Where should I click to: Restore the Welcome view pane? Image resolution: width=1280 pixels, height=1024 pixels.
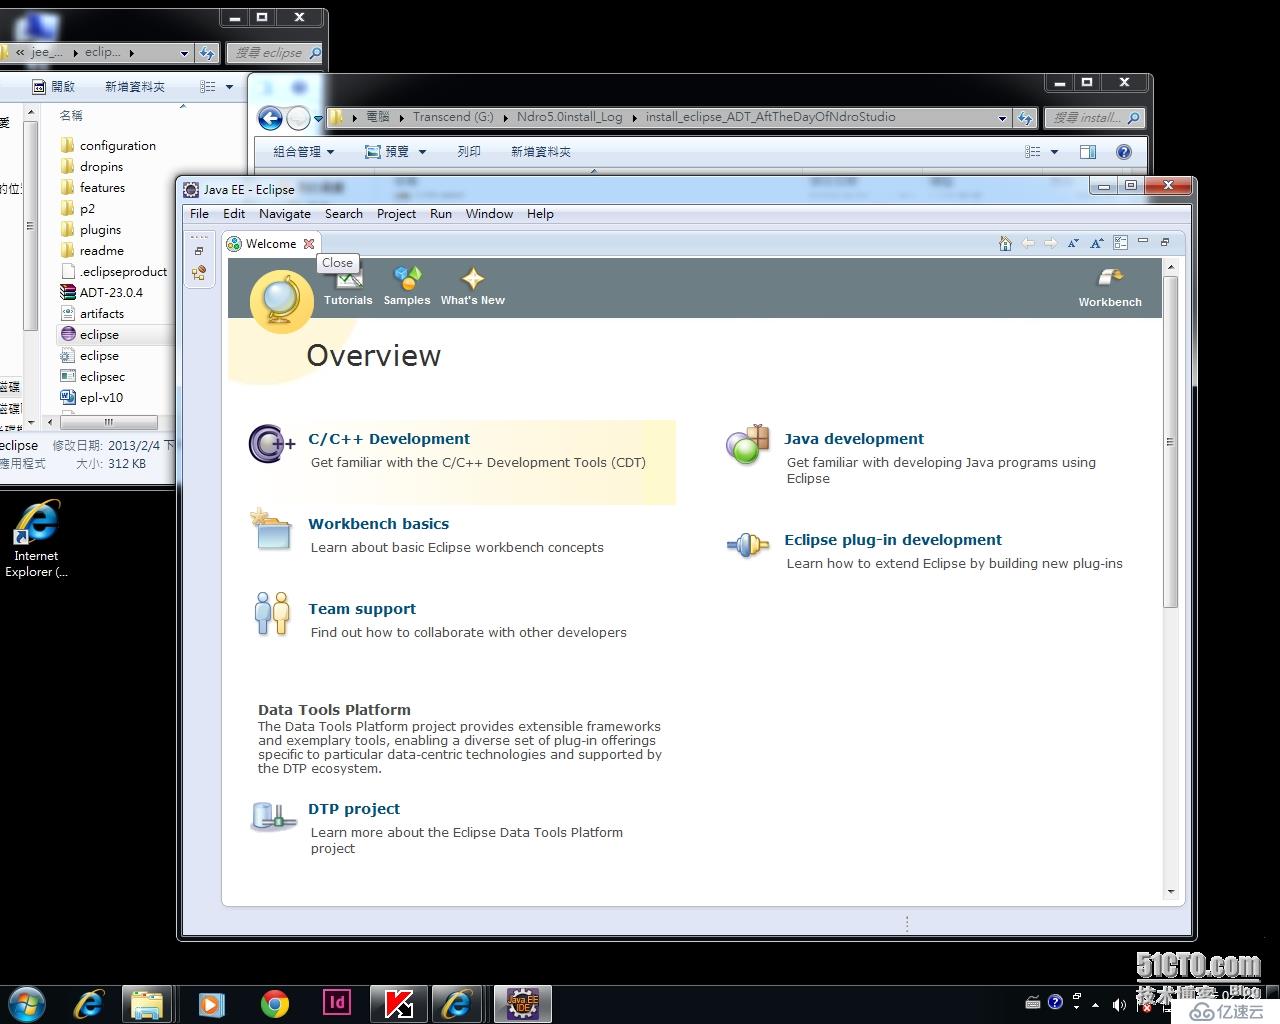pos(1165,242)
